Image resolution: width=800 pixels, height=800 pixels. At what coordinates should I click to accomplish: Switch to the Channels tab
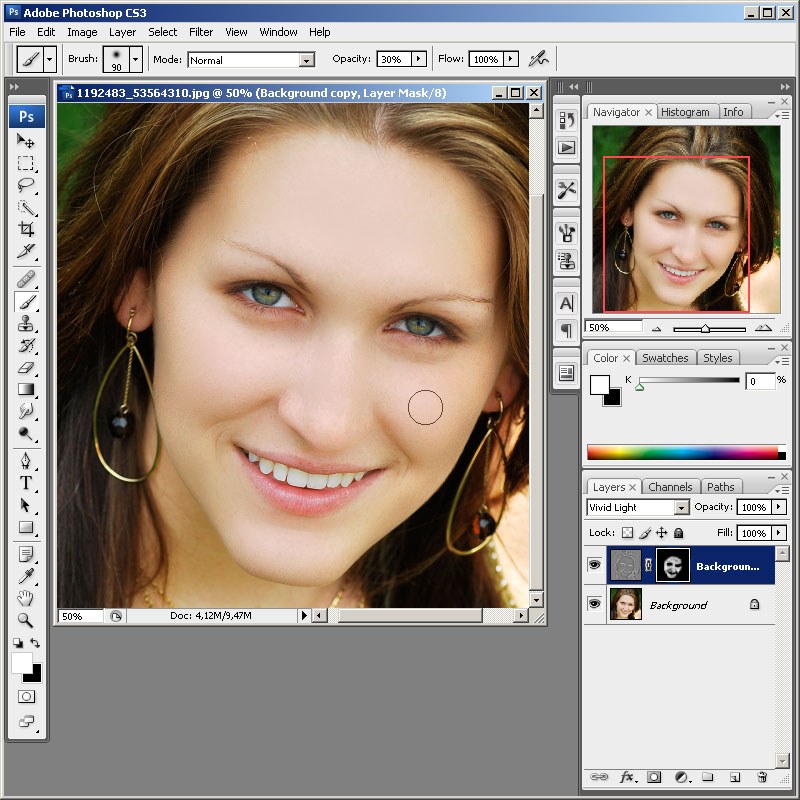[x=670, y=487]
